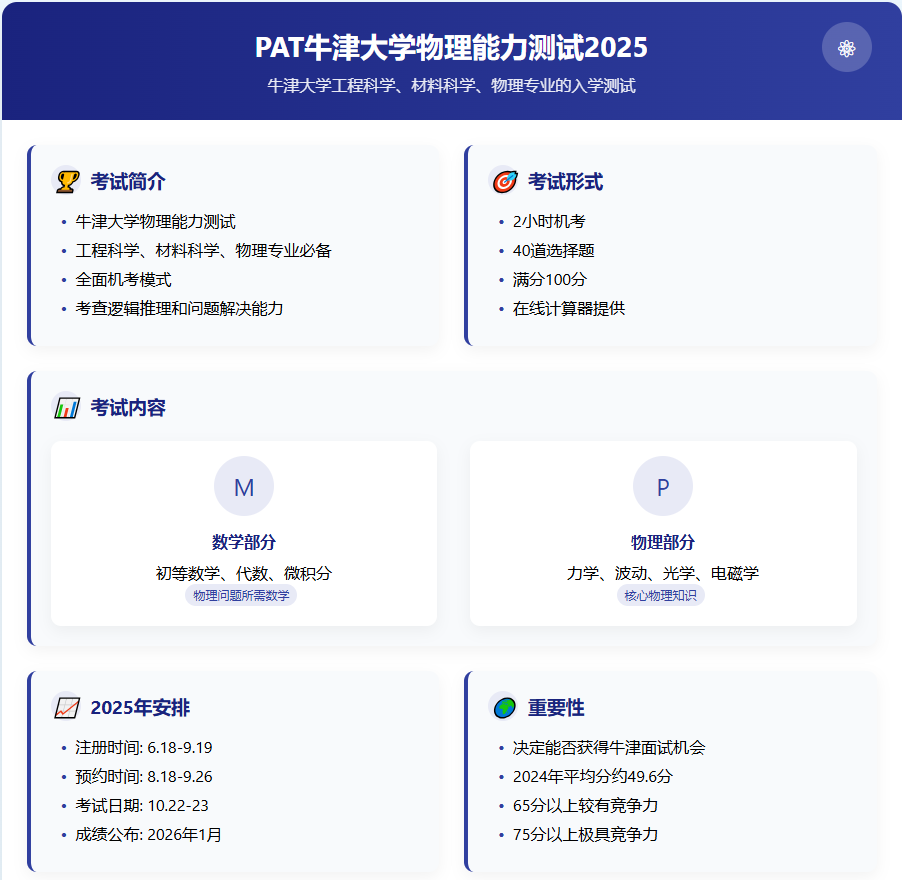The width and height of the screenshot is (902, 880).
Task: Click the bullet 75分以上极具竞争力
Action: pos(585,835)
